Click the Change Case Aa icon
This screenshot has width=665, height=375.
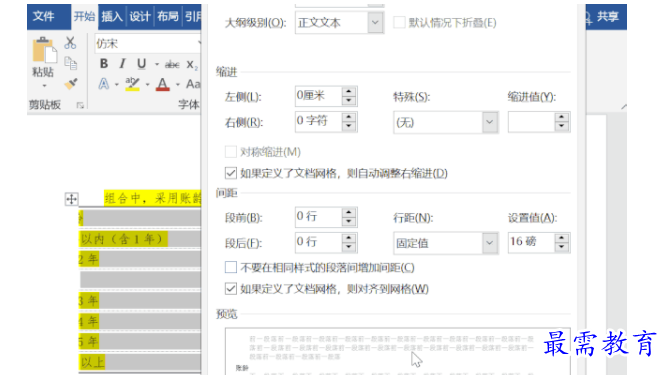[193, 84]
